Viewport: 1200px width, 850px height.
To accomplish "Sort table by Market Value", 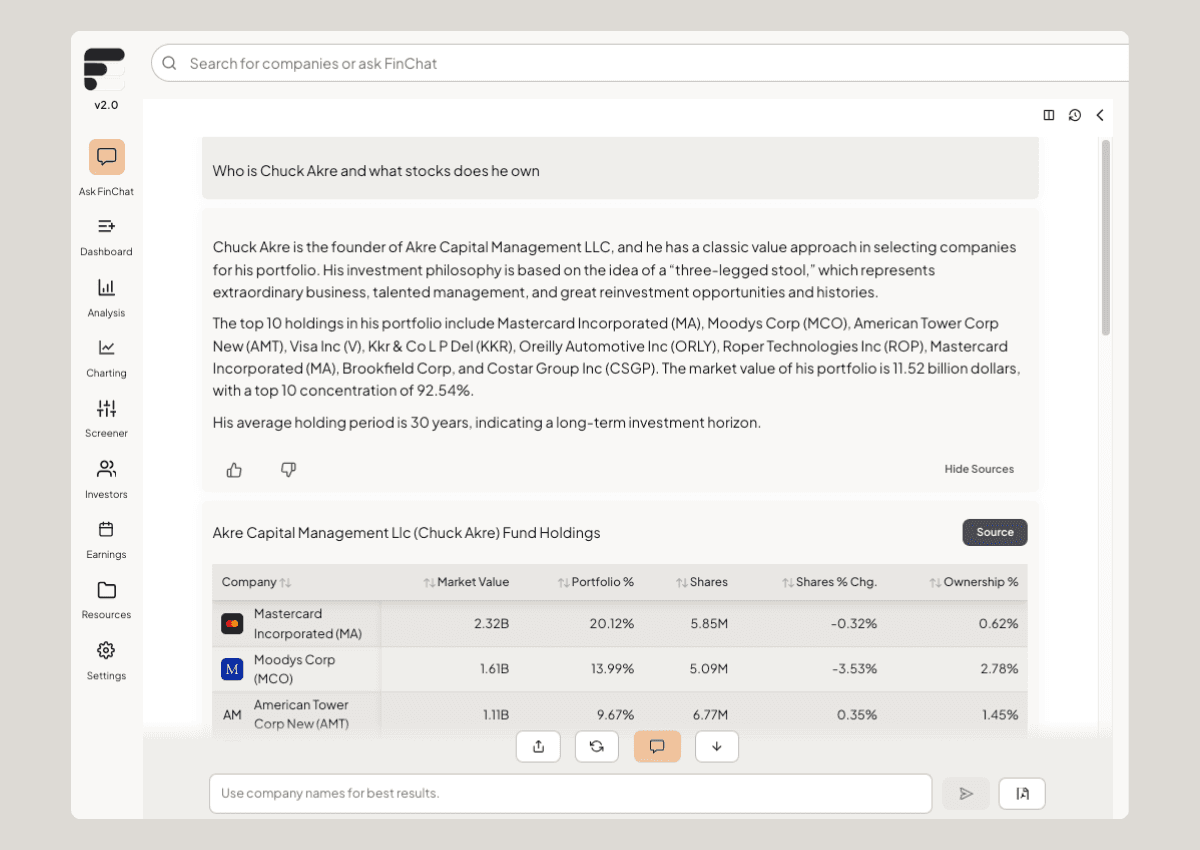I will (x=466, y=582).
